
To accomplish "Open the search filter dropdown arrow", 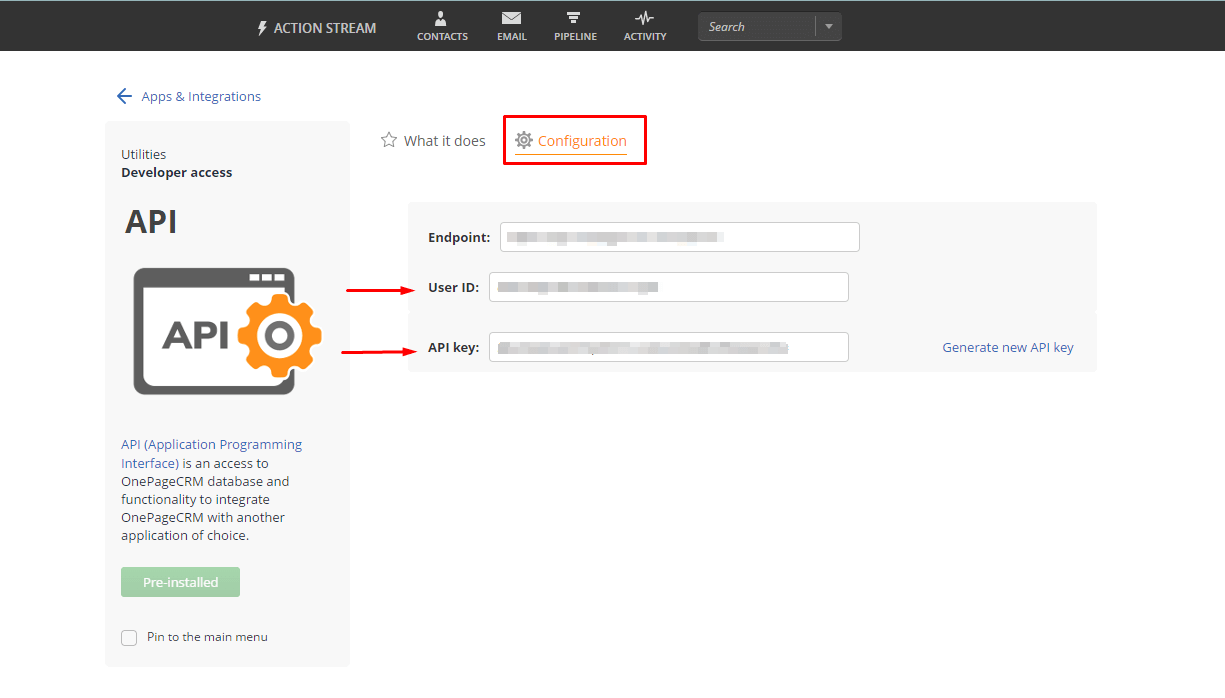I will click(x=829, y=26).
